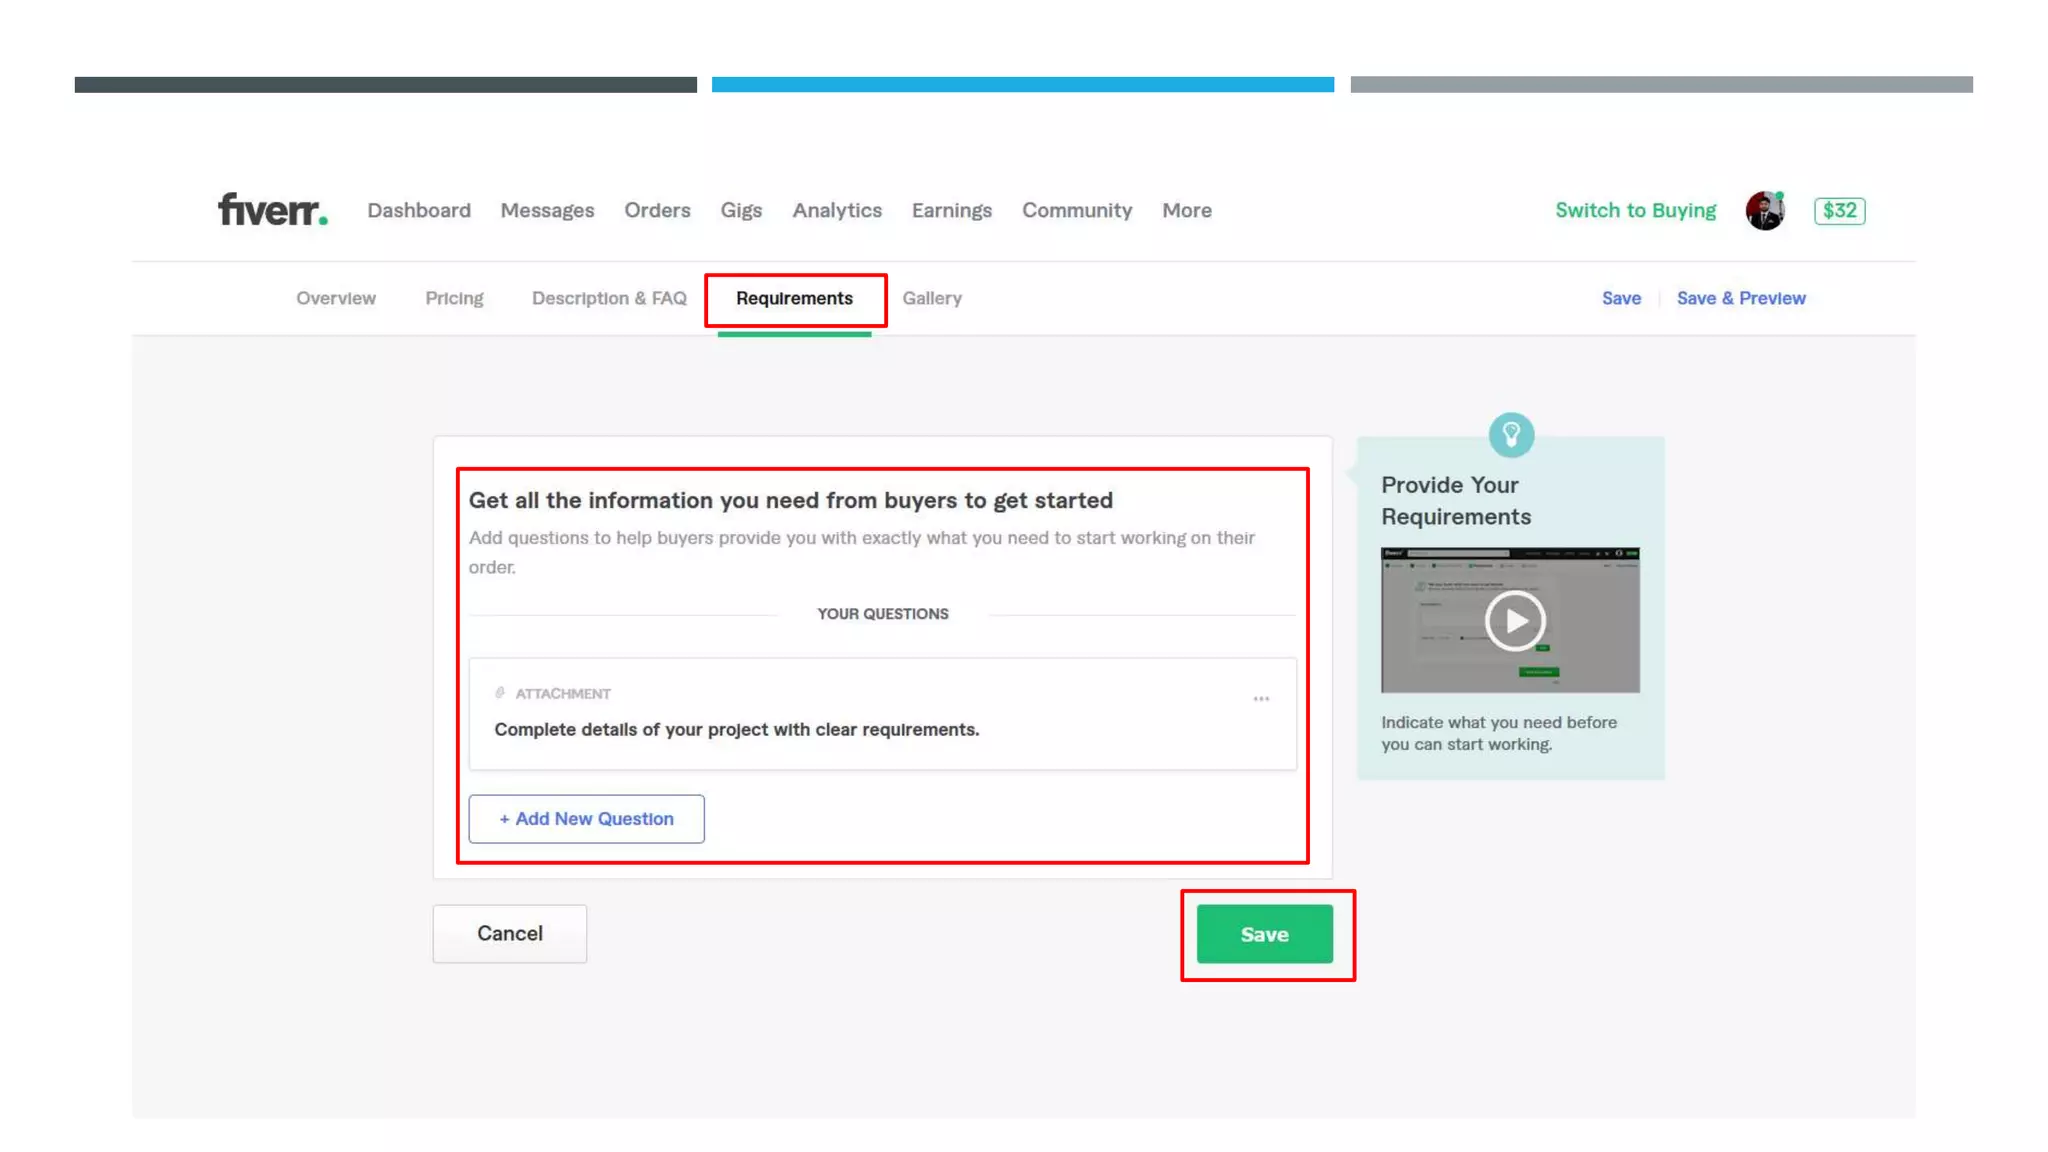The width and height of the screenshot is (2048, 1152).
Task: Click Add New Question button
Action: [586, 819]
